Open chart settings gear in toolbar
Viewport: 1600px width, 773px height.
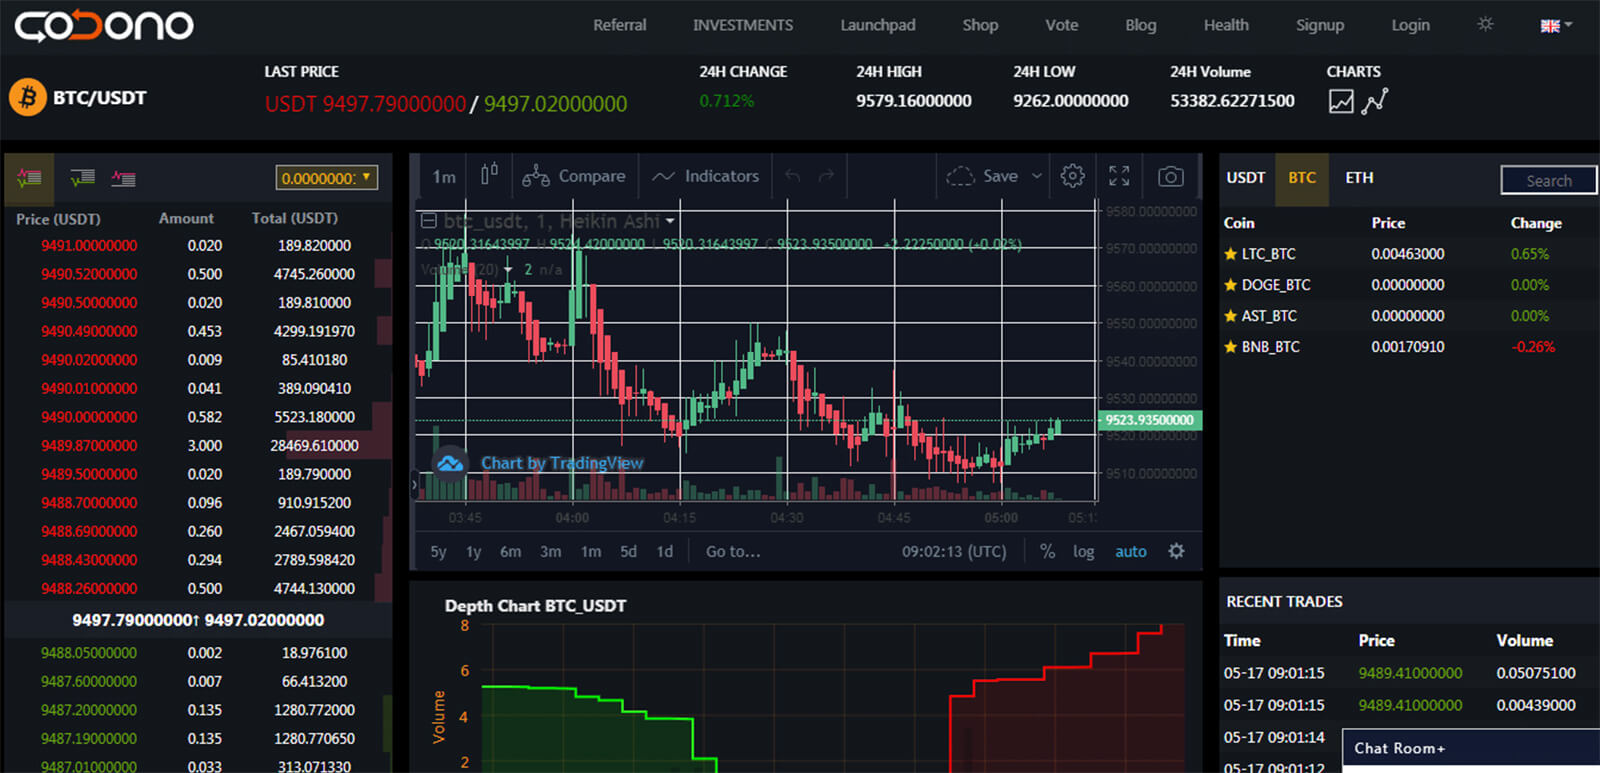tap(1072, 177)
